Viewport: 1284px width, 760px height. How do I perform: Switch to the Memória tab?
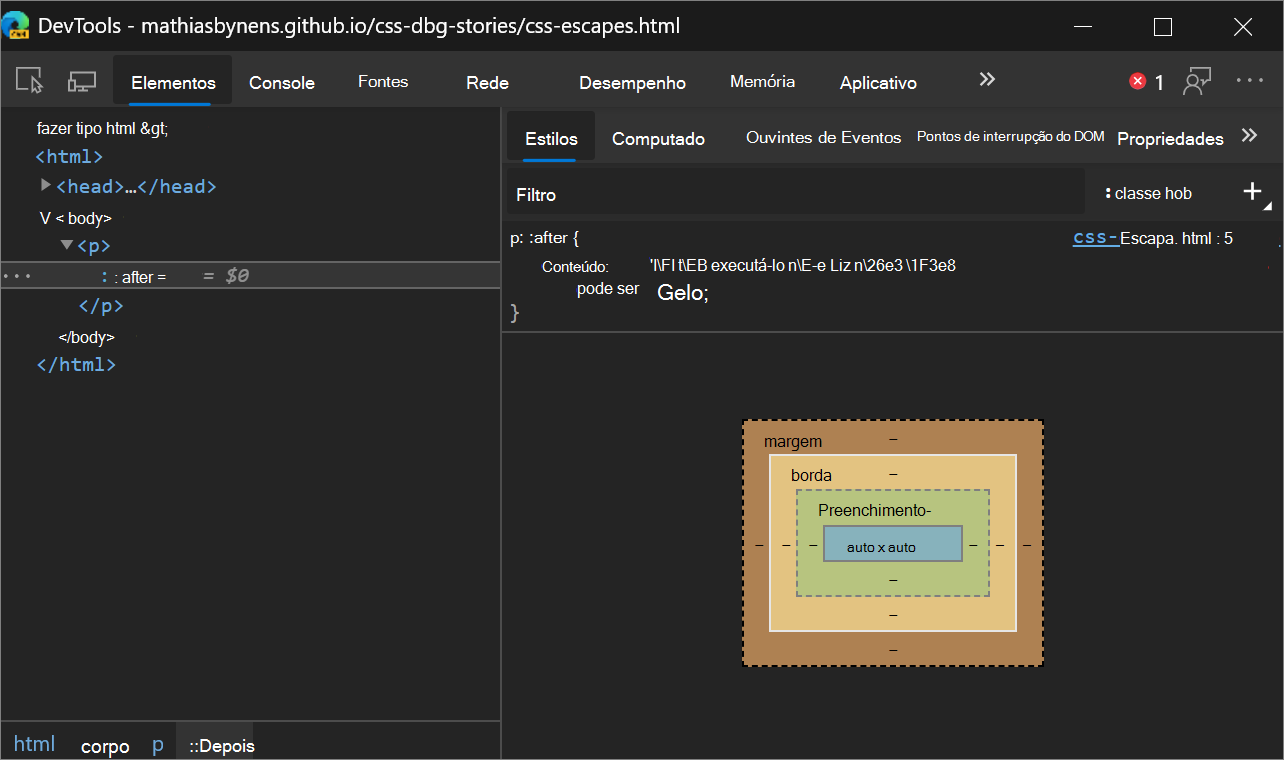(x=762, y=82)
